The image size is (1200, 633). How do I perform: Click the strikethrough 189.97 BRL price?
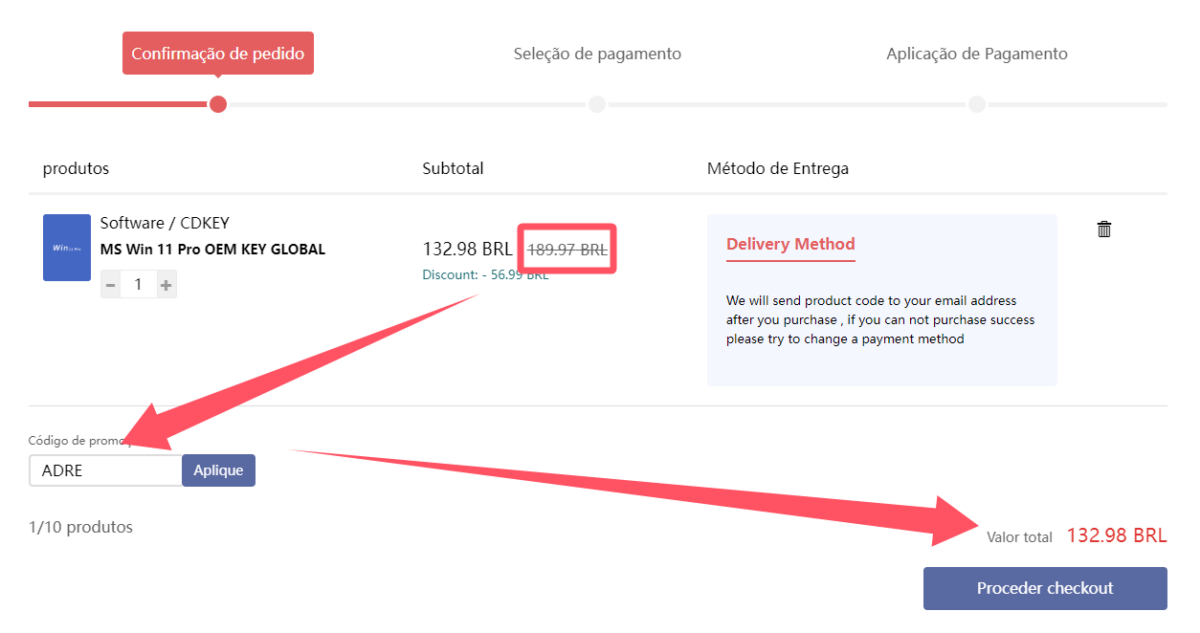tap(566, 248)
